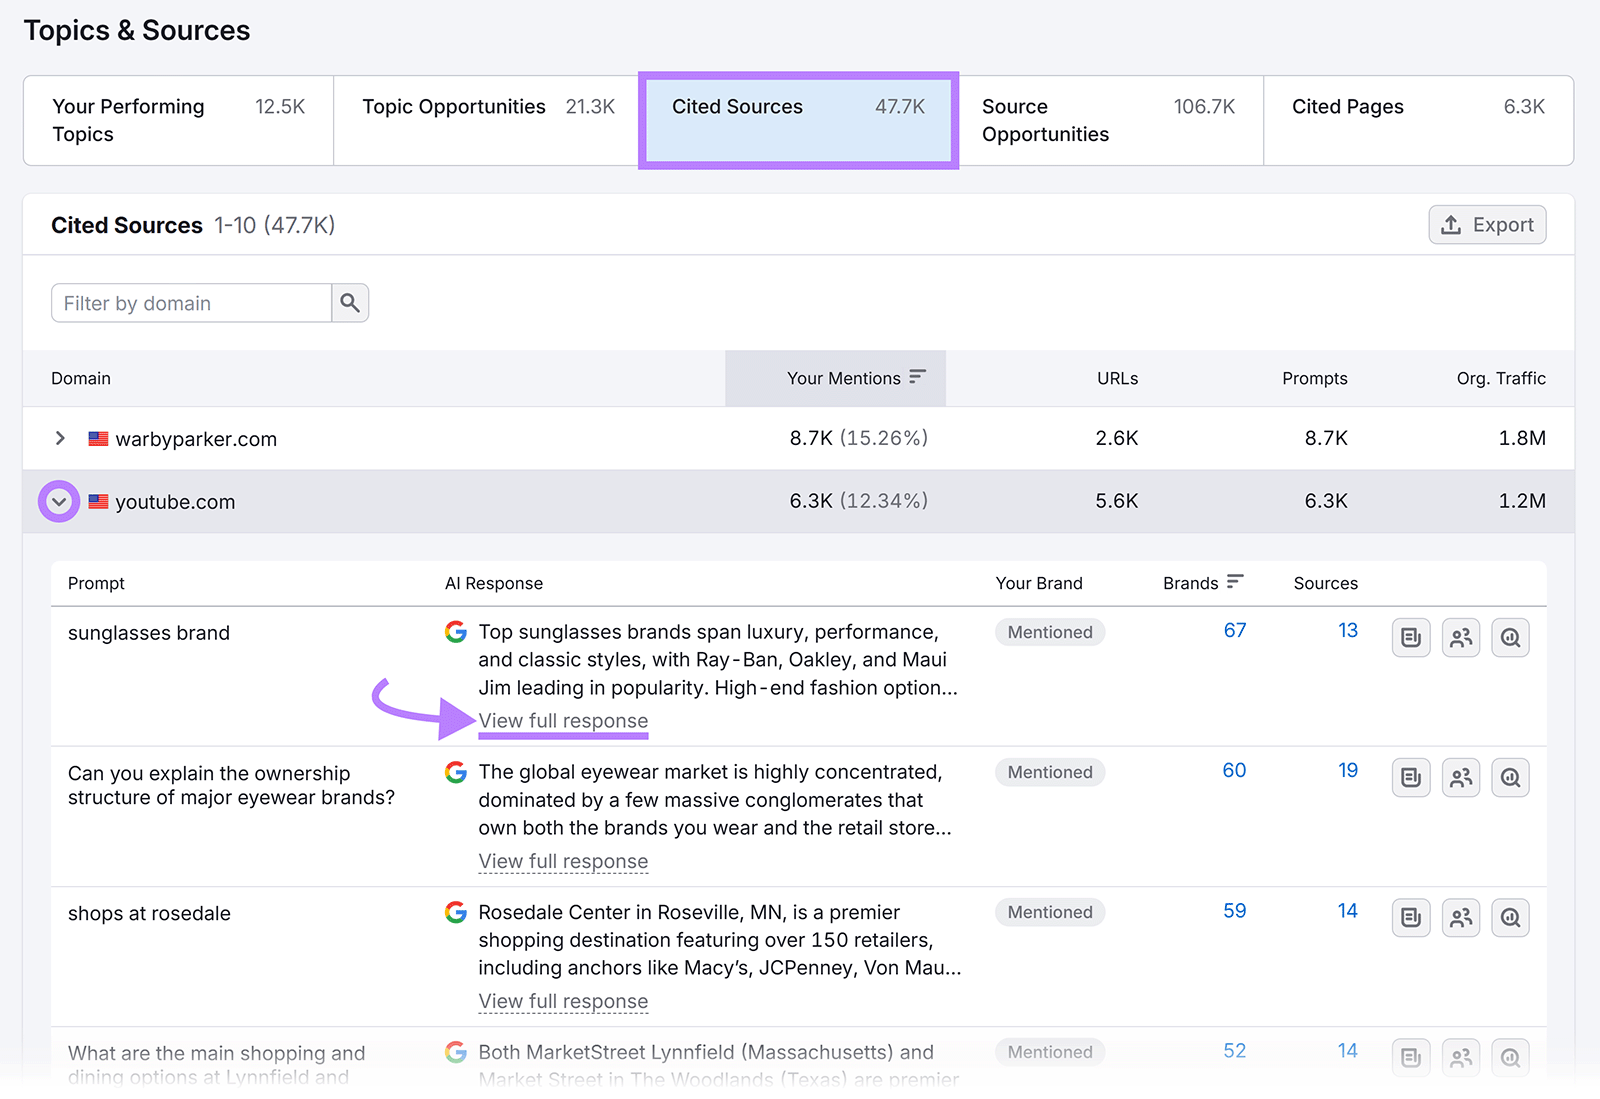Click magnifier icon for ownership structure row
The width and height of the screenshot is (1600, 1099).
(1511, 778)
